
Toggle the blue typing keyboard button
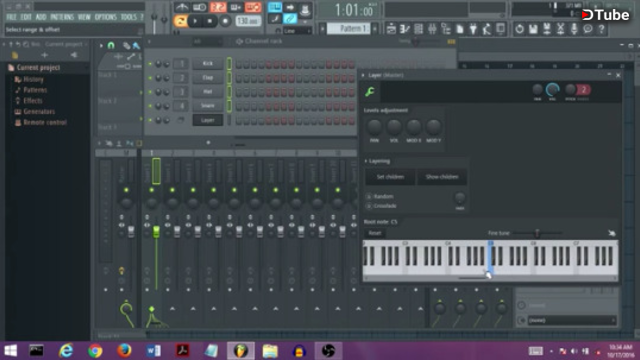click(x=275, y=7)
